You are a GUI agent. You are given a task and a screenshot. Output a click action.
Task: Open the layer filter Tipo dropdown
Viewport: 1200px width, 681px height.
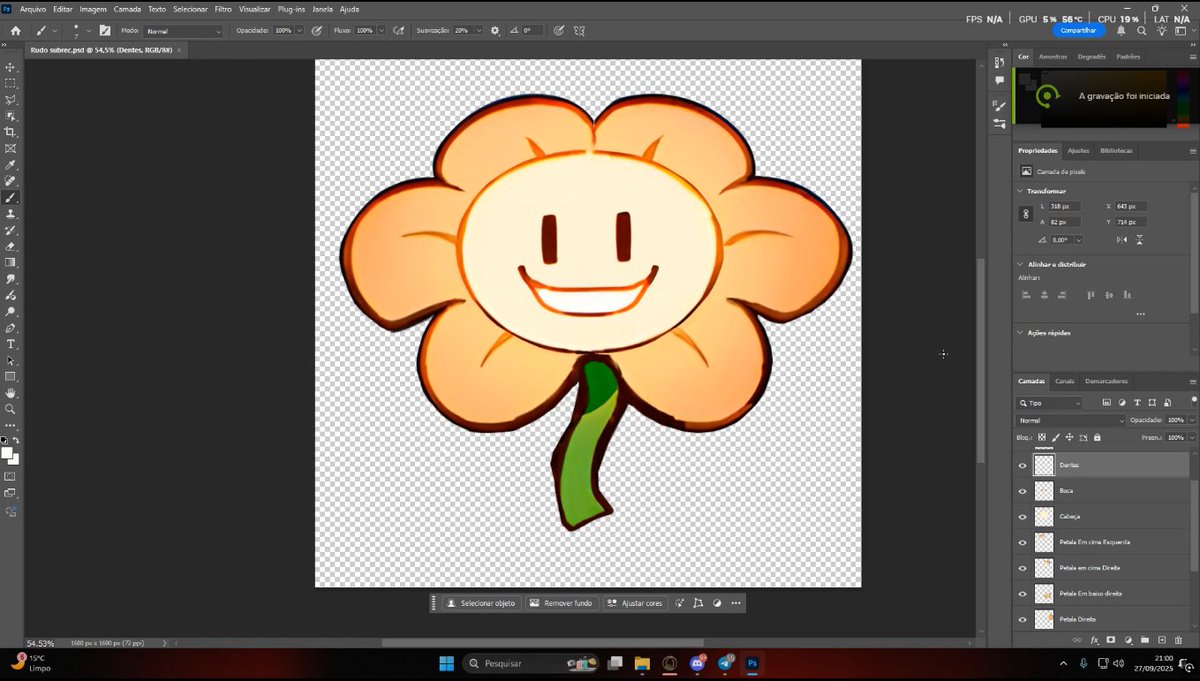(x=1050, y=403)
